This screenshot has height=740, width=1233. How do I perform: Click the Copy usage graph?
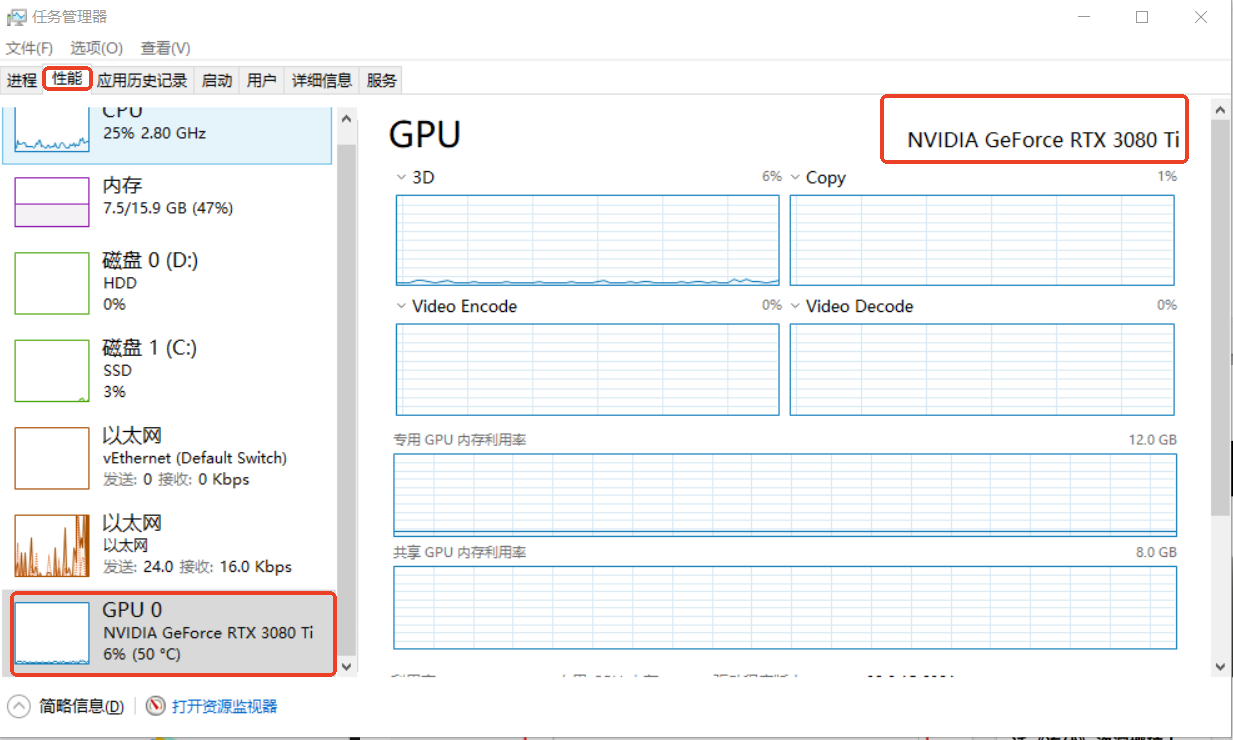click(982, 240)
